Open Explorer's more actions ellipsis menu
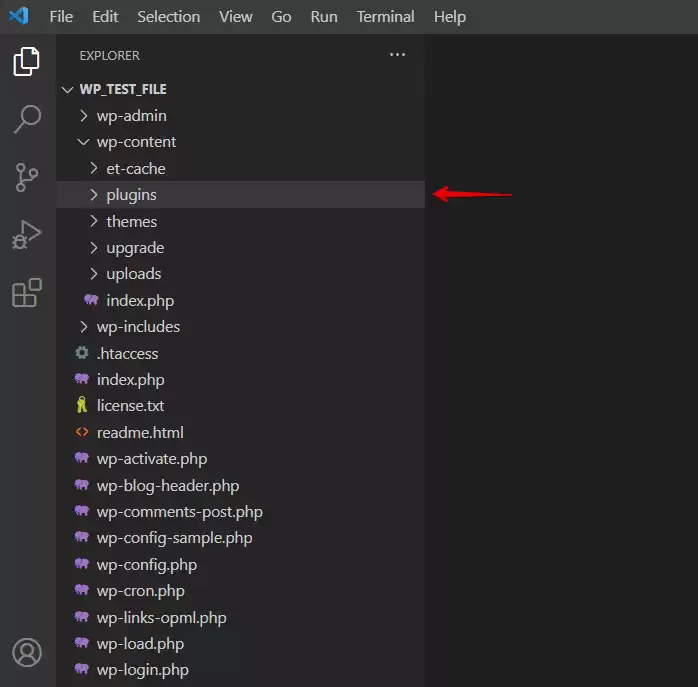Screen dimensions: 698x687 pos(397,55)
